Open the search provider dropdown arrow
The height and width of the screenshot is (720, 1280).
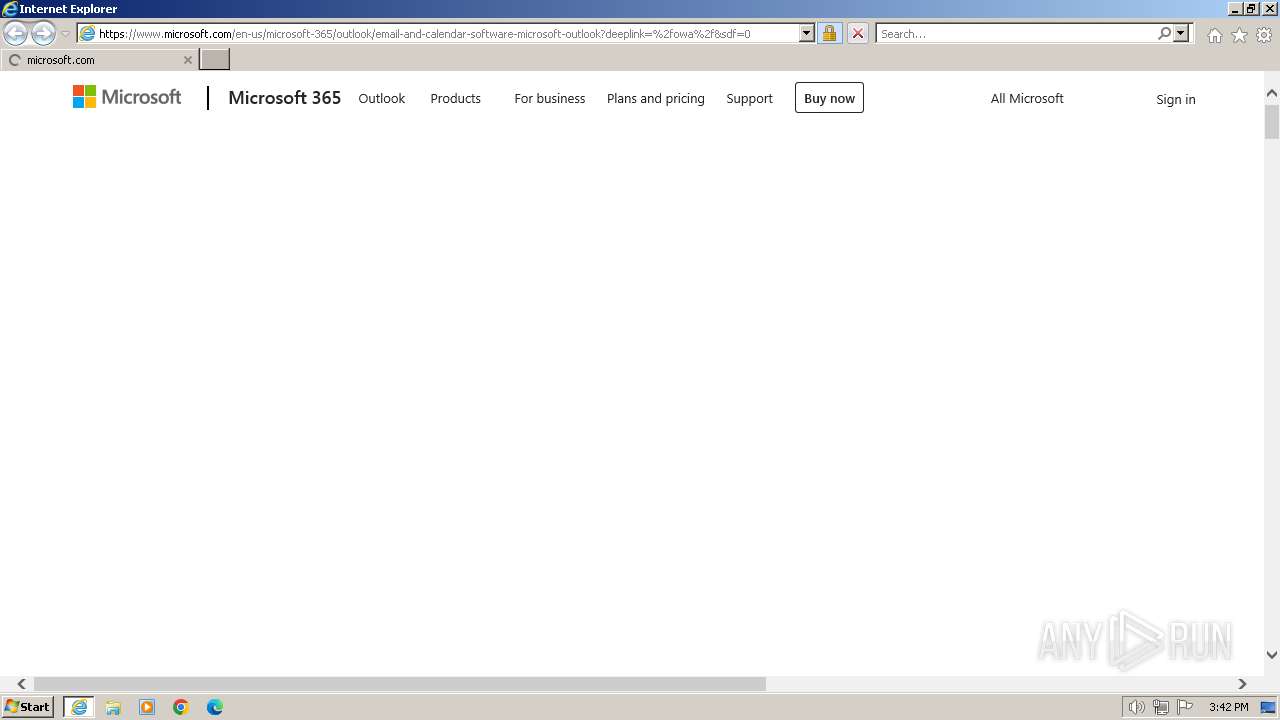[1181, 33]
